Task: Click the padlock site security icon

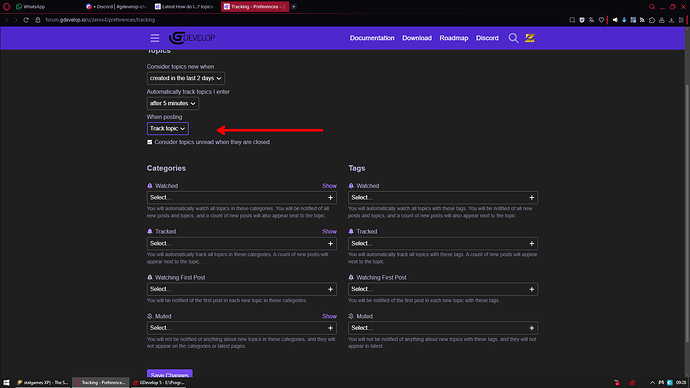Action: tap(38, 20)
